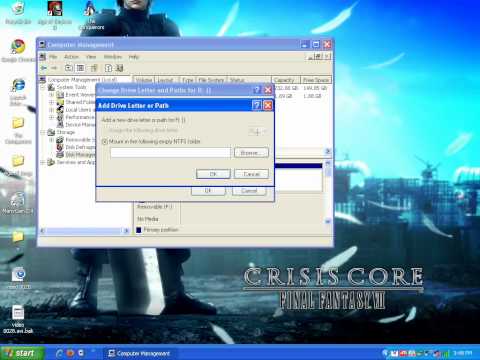Click the disk view vertical scrollbar down arrow
The width and height of the screenshot is (480, 360).
pos(328,221)
